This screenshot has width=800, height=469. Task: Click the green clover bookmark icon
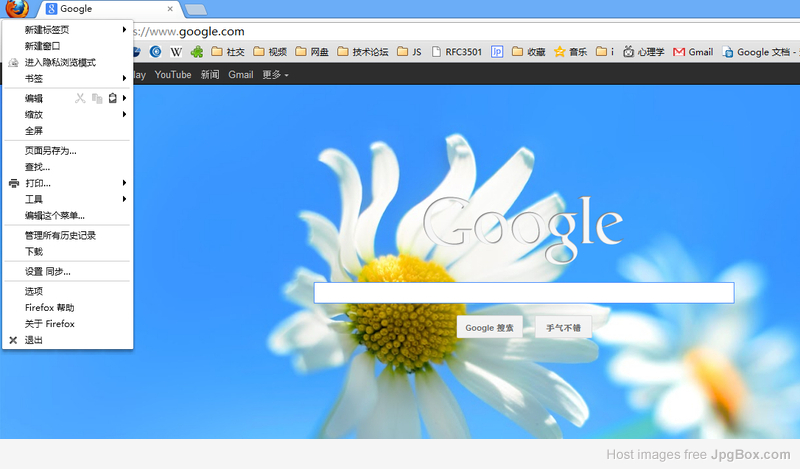198,52
